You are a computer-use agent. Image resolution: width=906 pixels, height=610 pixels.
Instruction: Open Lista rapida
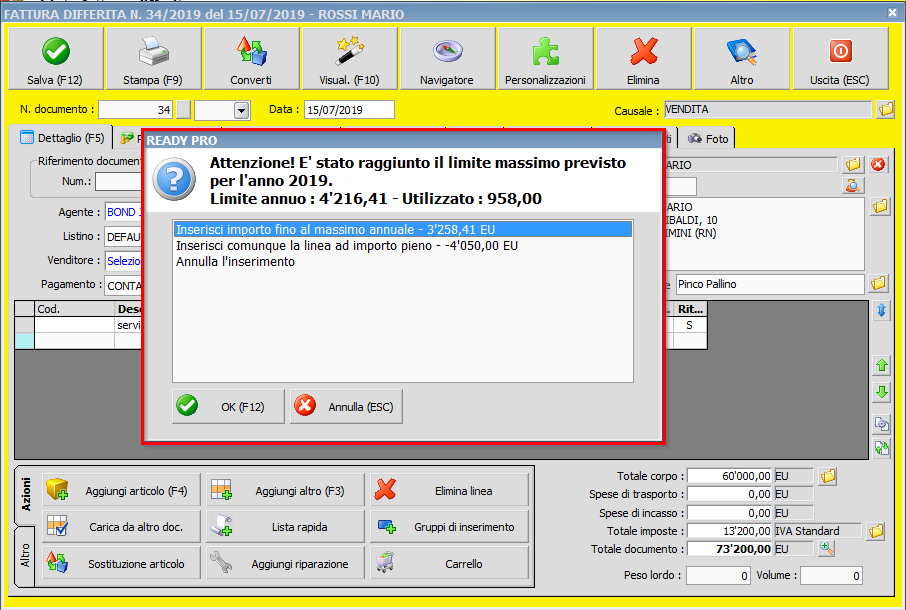(285, 527)
